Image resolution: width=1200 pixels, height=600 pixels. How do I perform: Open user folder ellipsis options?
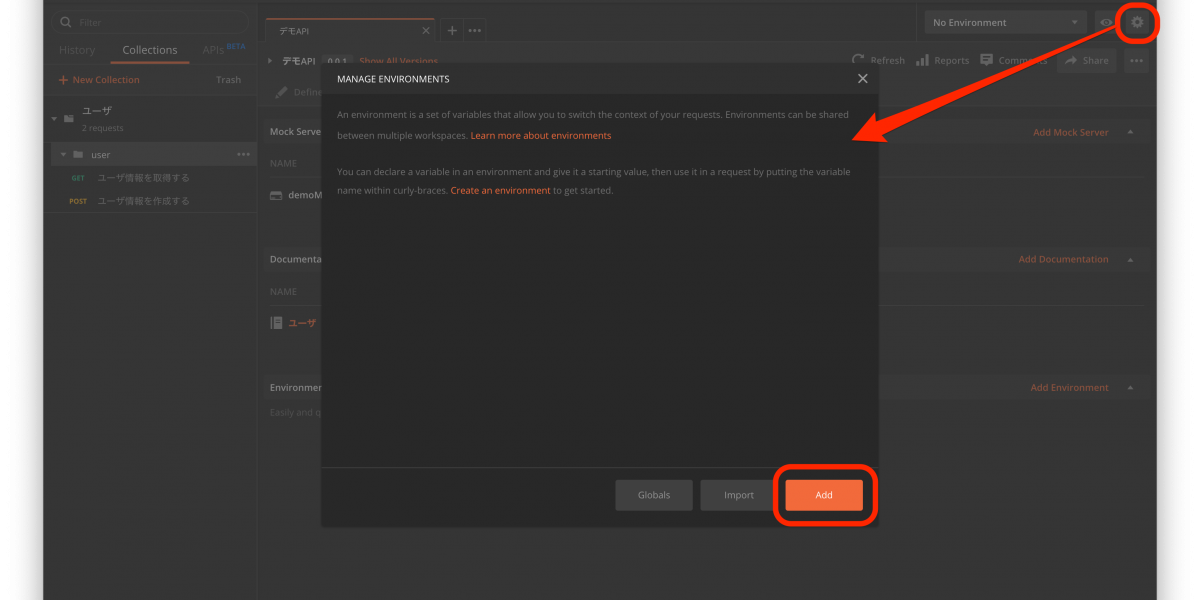pos(243,155)
